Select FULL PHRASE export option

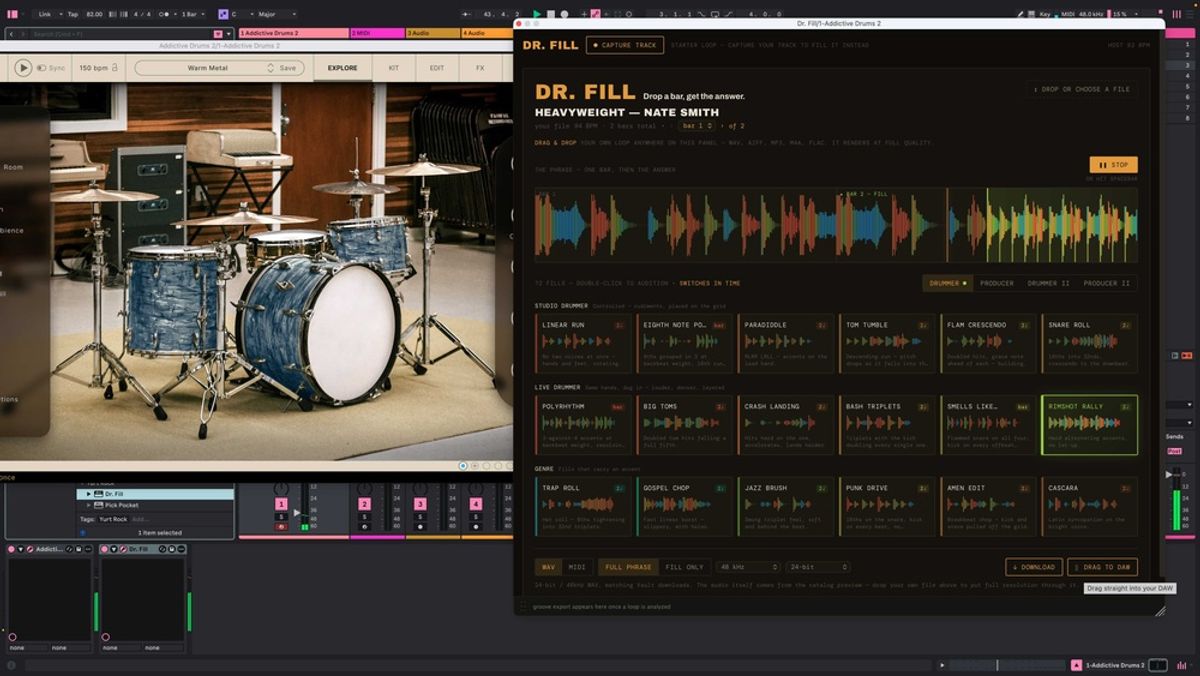pos(628,567)
